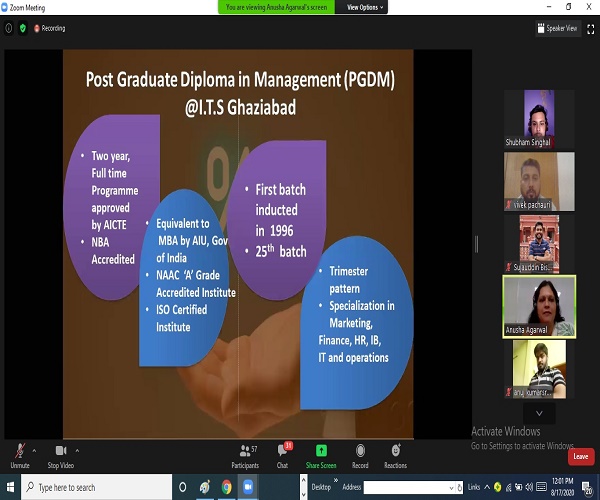Click Share Screen button
This screenshot has height=500, width=600.
coord(321,456)
